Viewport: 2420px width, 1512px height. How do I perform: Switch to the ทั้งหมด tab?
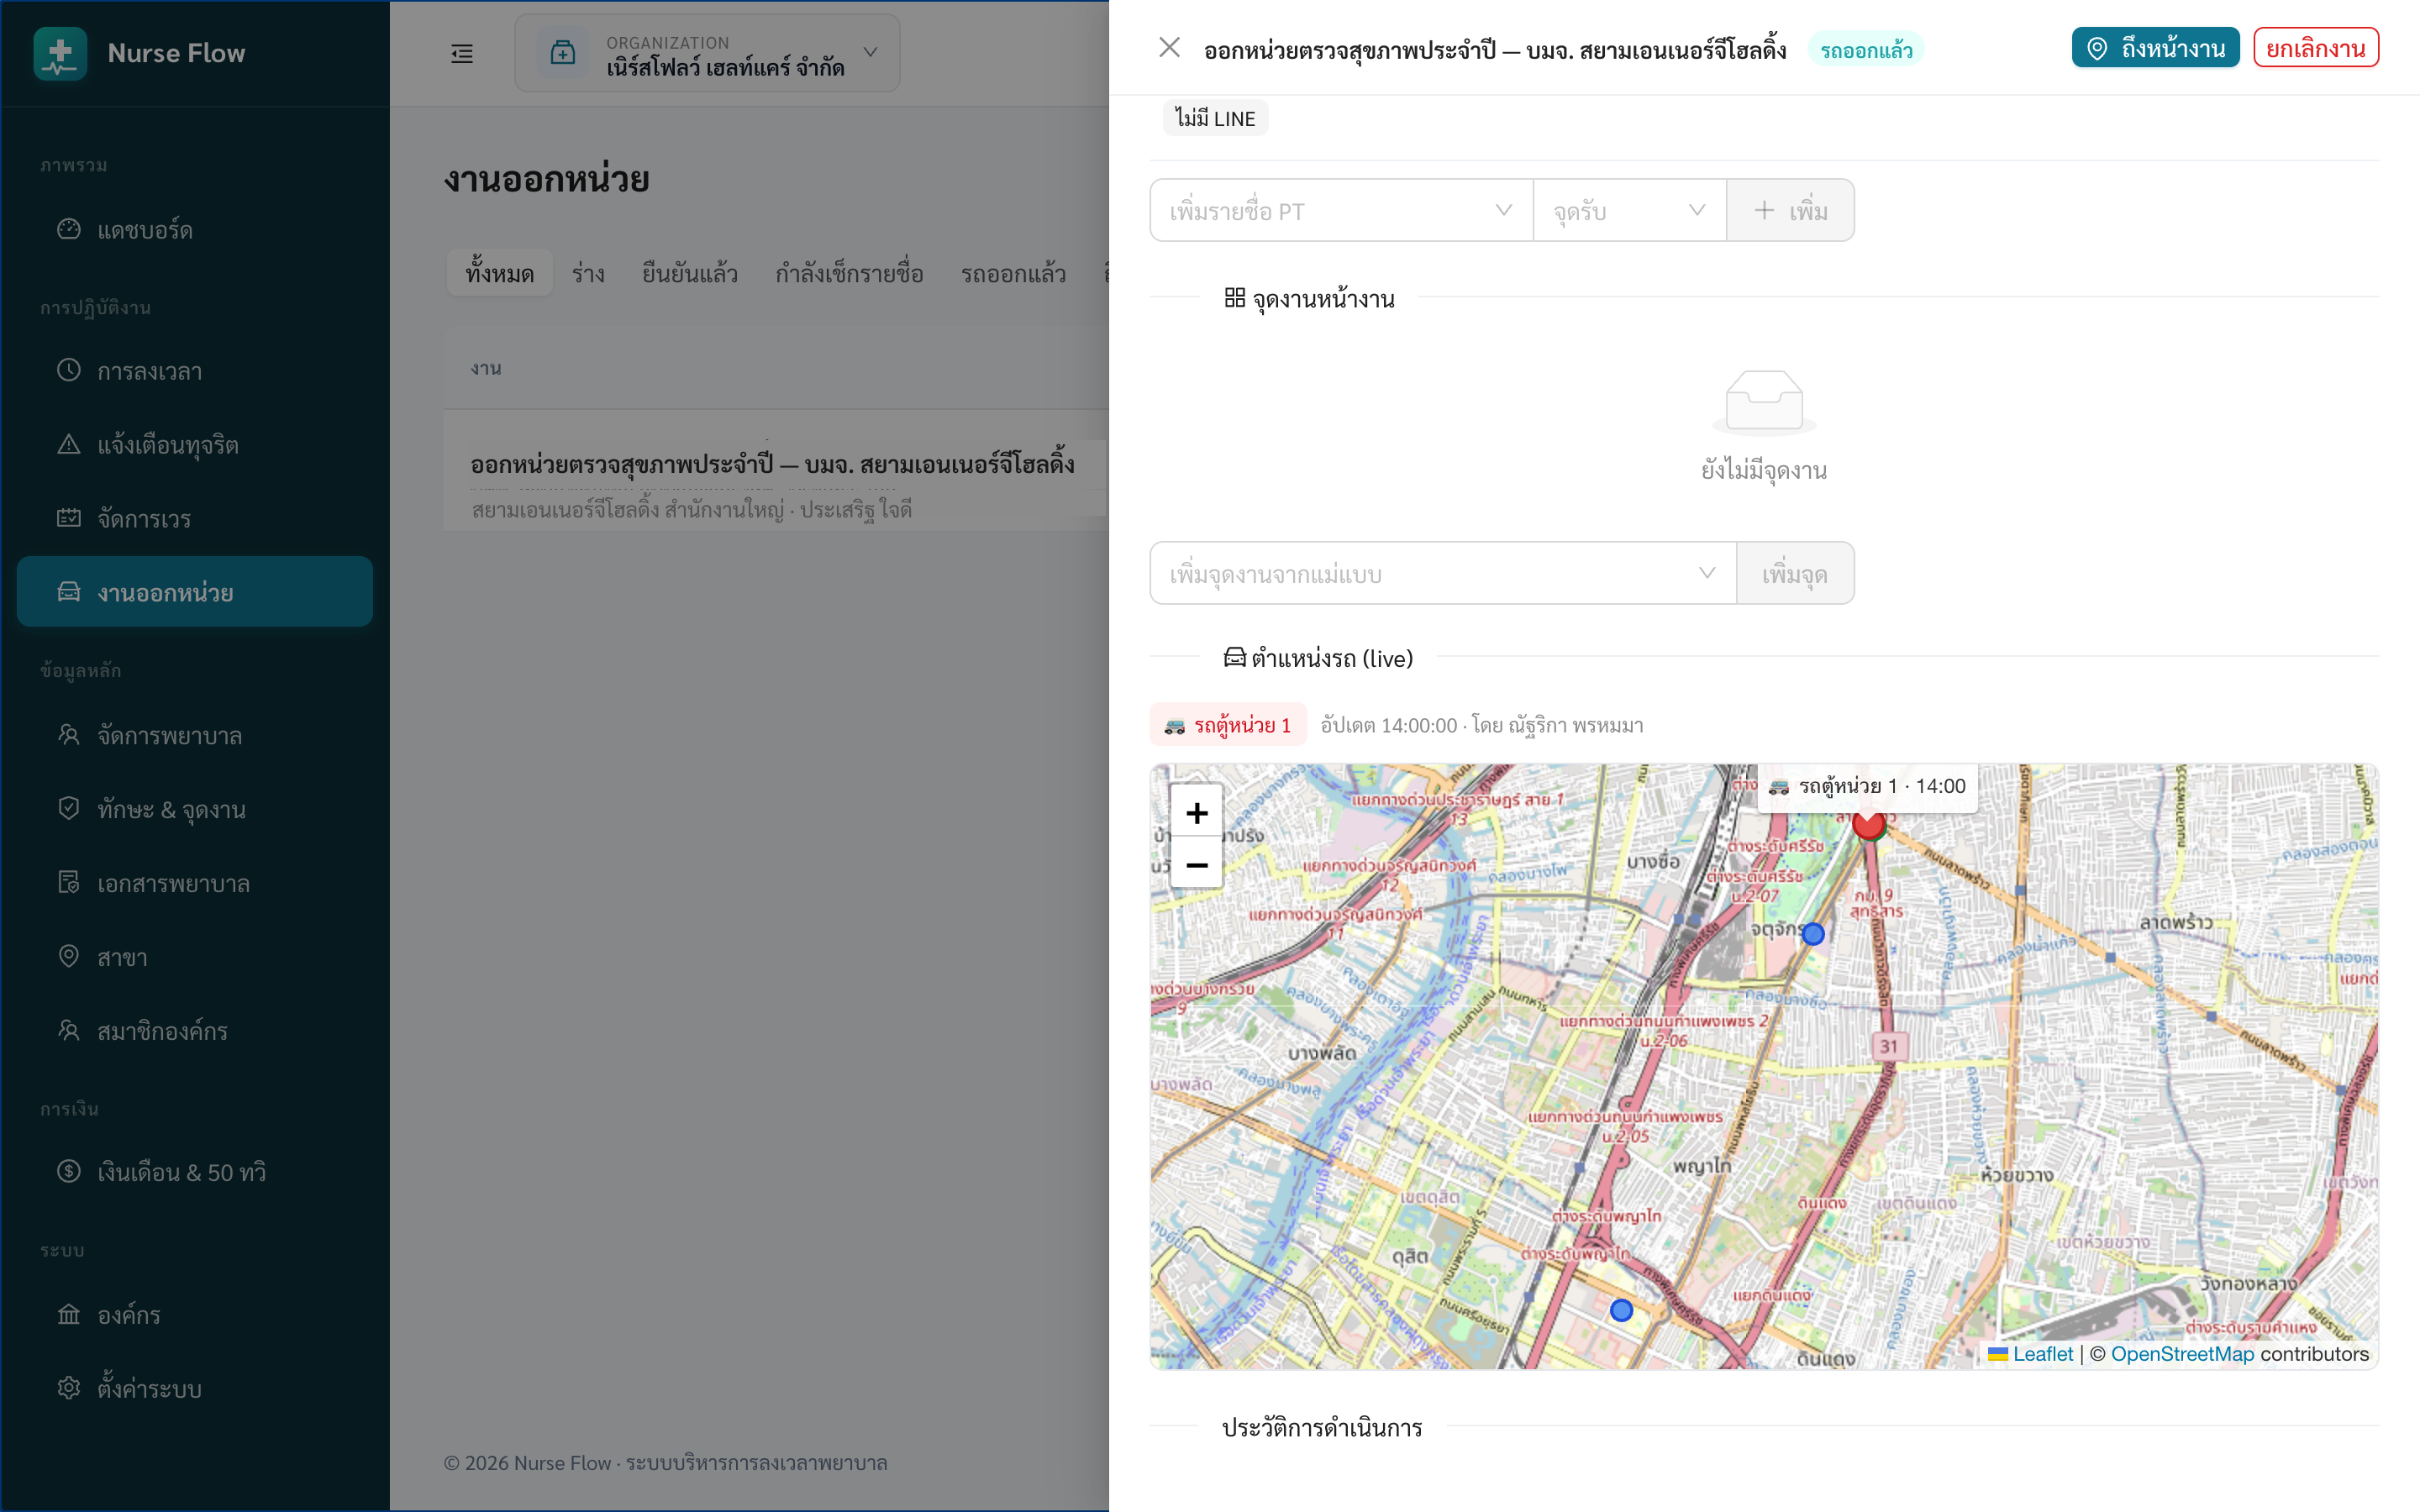[x=500, y=273]
